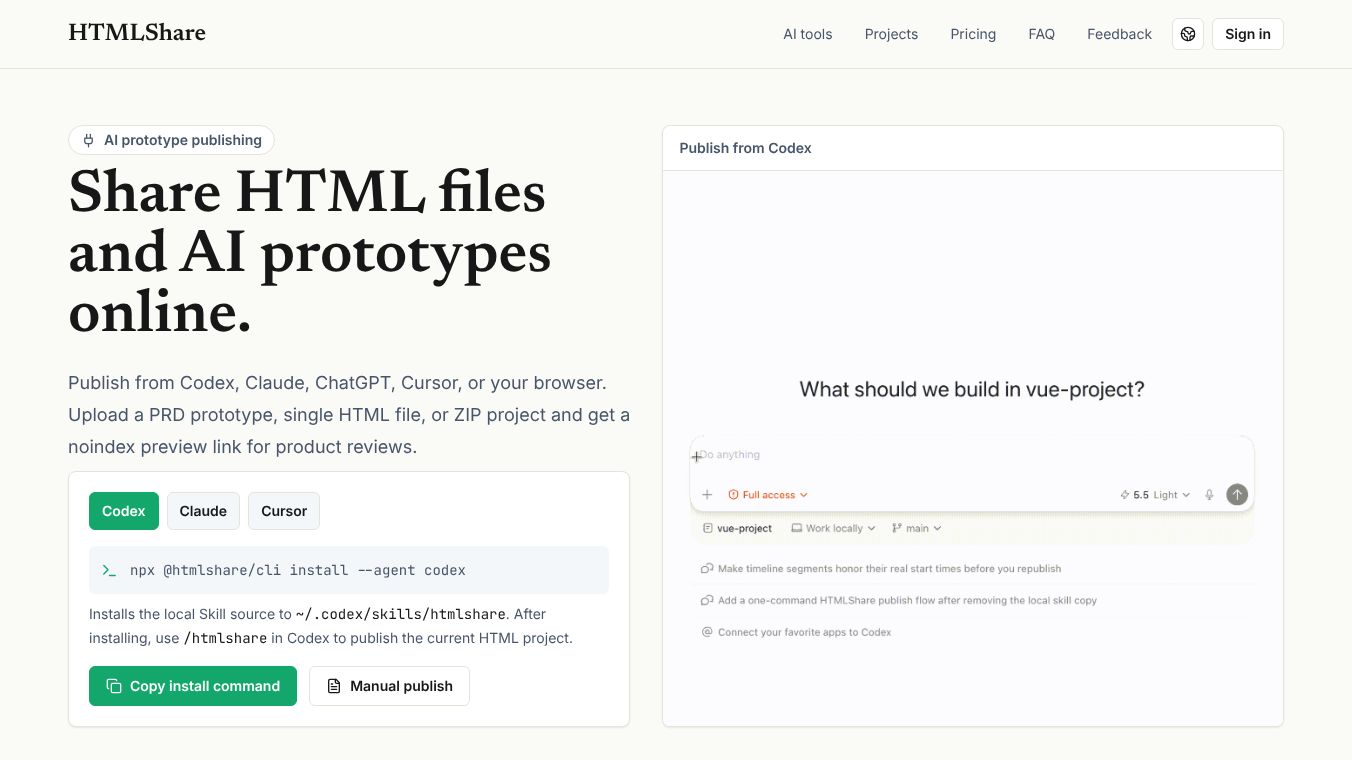
Task: Click the one-command HTMLShare publish flow suggestion
Action: click(899, 601)
